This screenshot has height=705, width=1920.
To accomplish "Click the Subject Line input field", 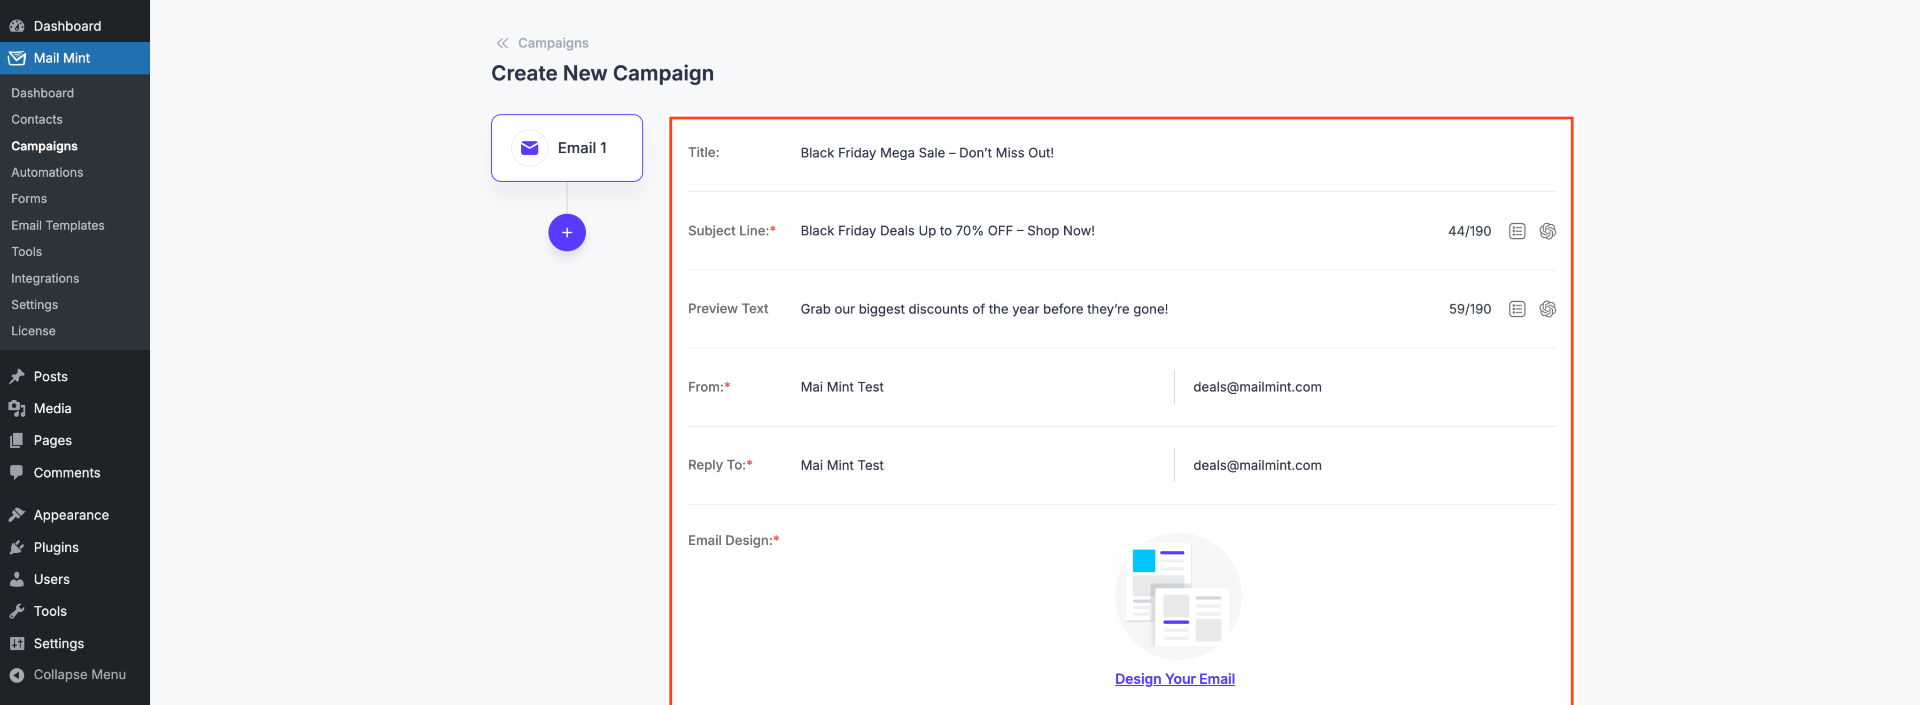I will tap(1115, 231).
